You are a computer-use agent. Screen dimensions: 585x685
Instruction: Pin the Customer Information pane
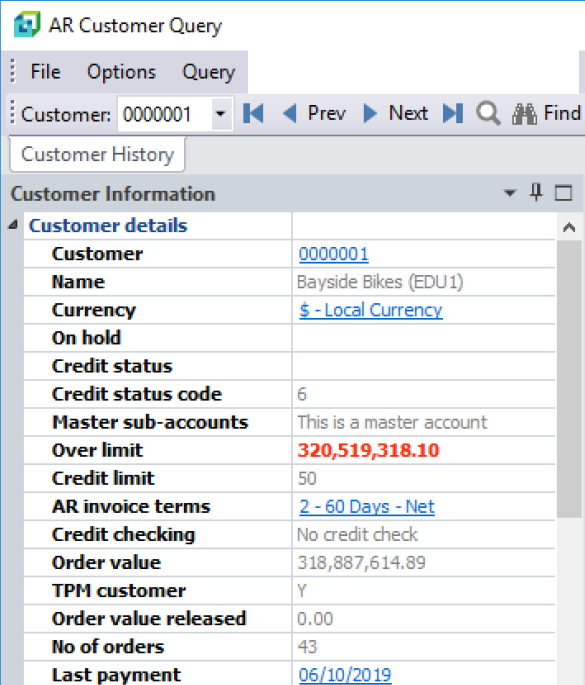(x=536, y=192)
